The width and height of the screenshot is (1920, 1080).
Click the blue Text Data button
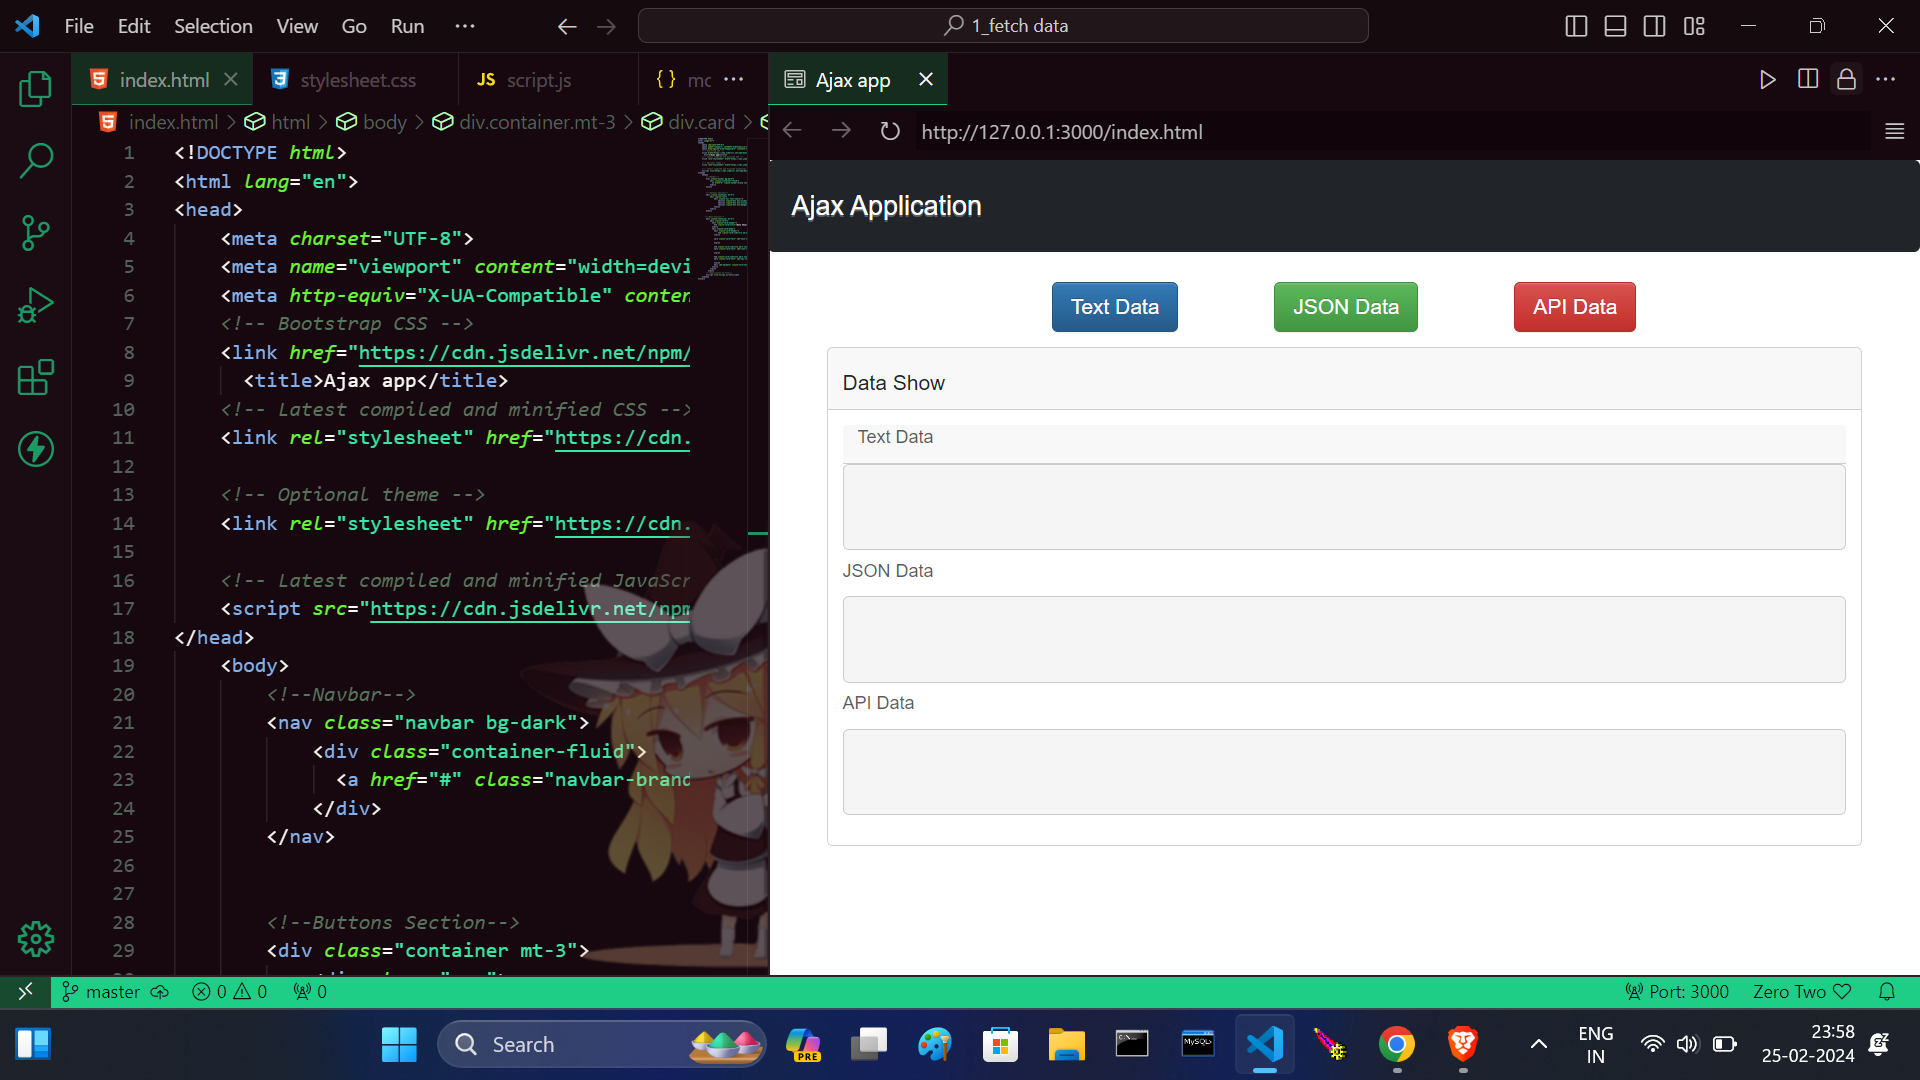(x=1114, y=307)
